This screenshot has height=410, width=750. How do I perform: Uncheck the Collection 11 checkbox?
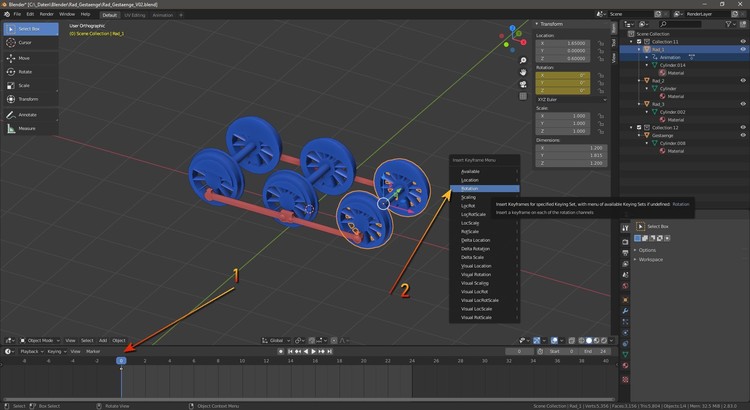point(638,41)
